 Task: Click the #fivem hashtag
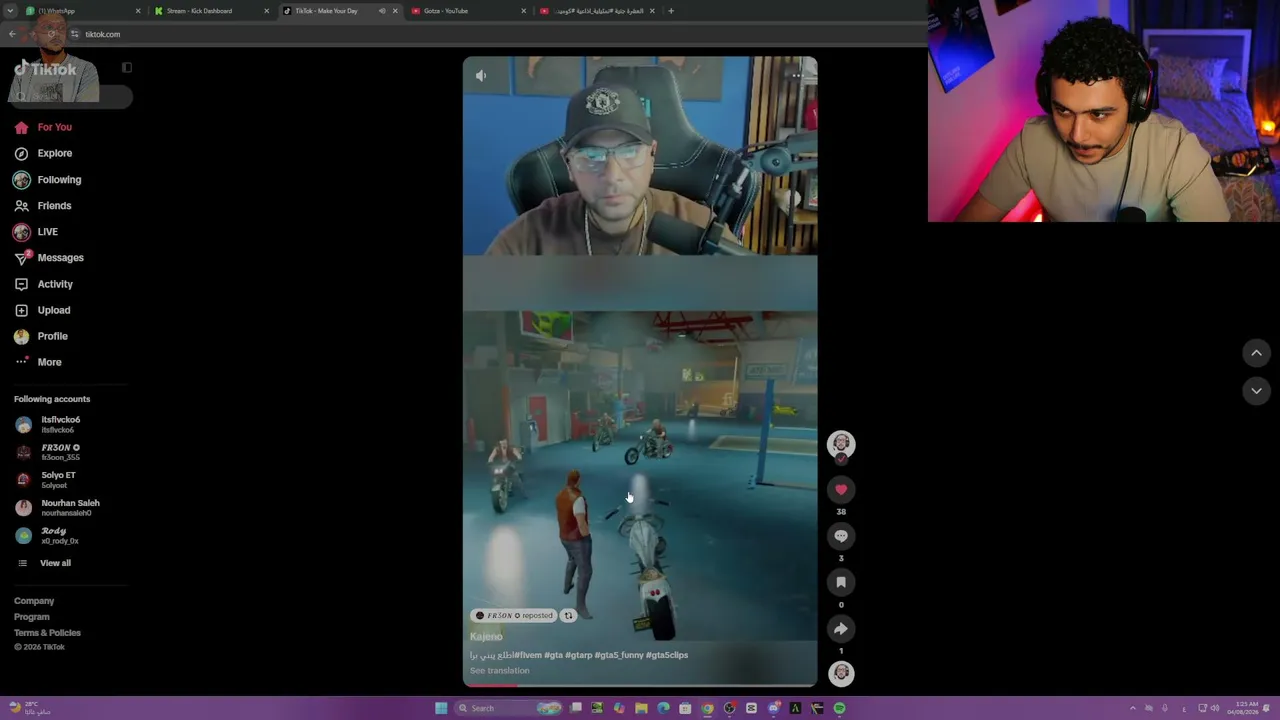tap(527, 655)
